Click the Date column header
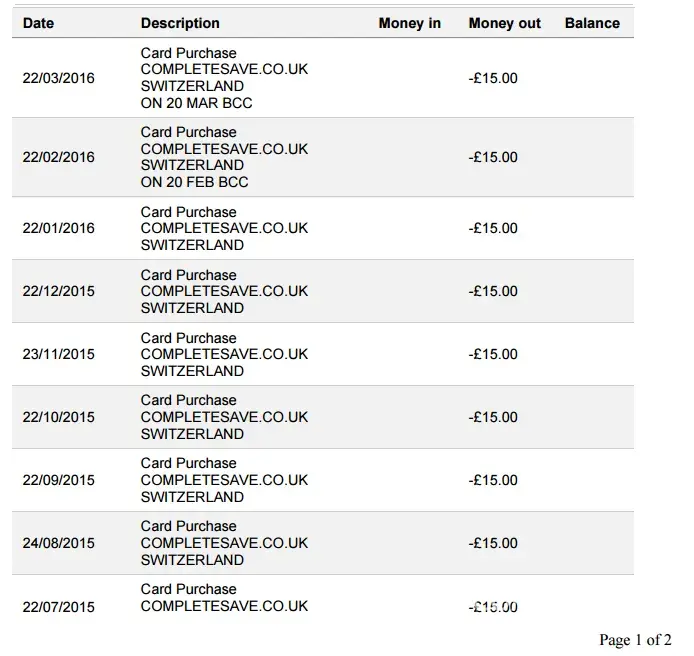This screenshot has width=694, height=656. (x=38, y=23)
